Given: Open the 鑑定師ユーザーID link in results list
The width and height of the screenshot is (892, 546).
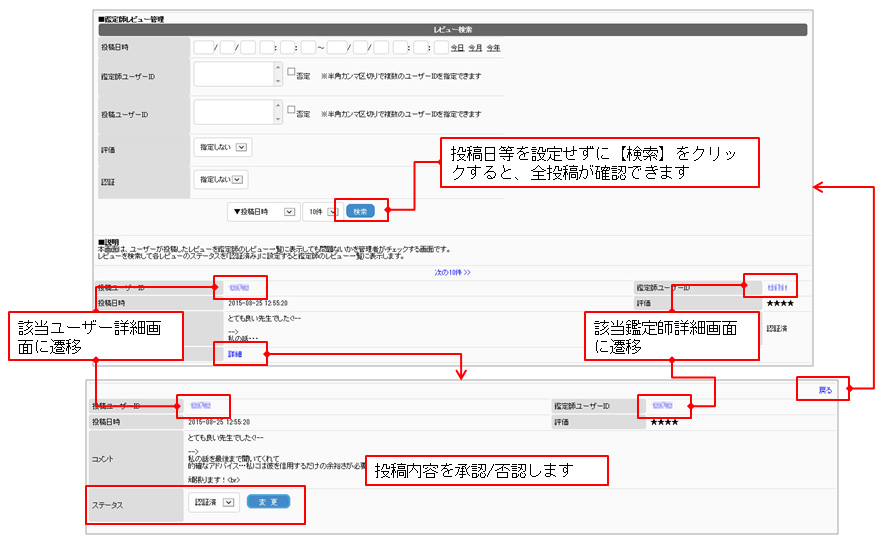Looking at the screenshot, I should [777, 287].
